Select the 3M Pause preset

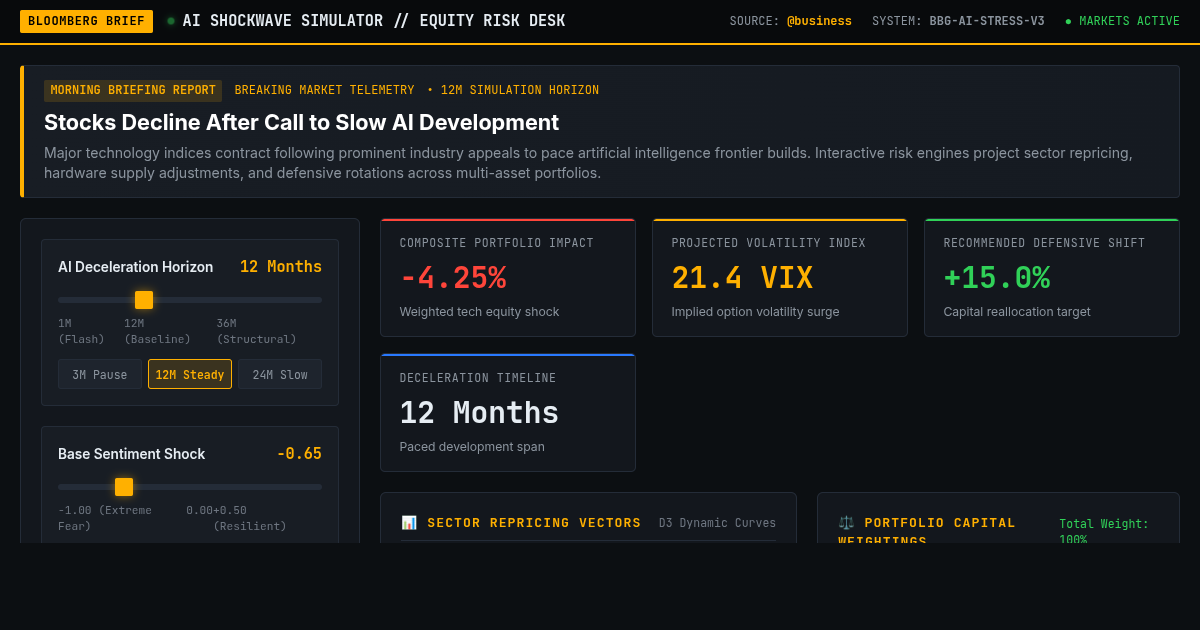[100, 374]
